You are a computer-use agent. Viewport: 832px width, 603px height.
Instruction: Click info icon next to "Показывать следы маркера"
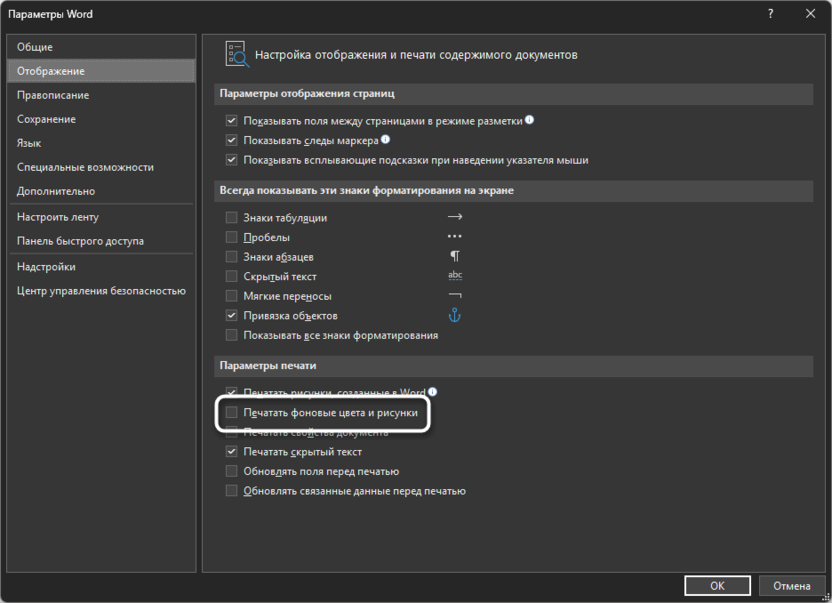(386, 140)
